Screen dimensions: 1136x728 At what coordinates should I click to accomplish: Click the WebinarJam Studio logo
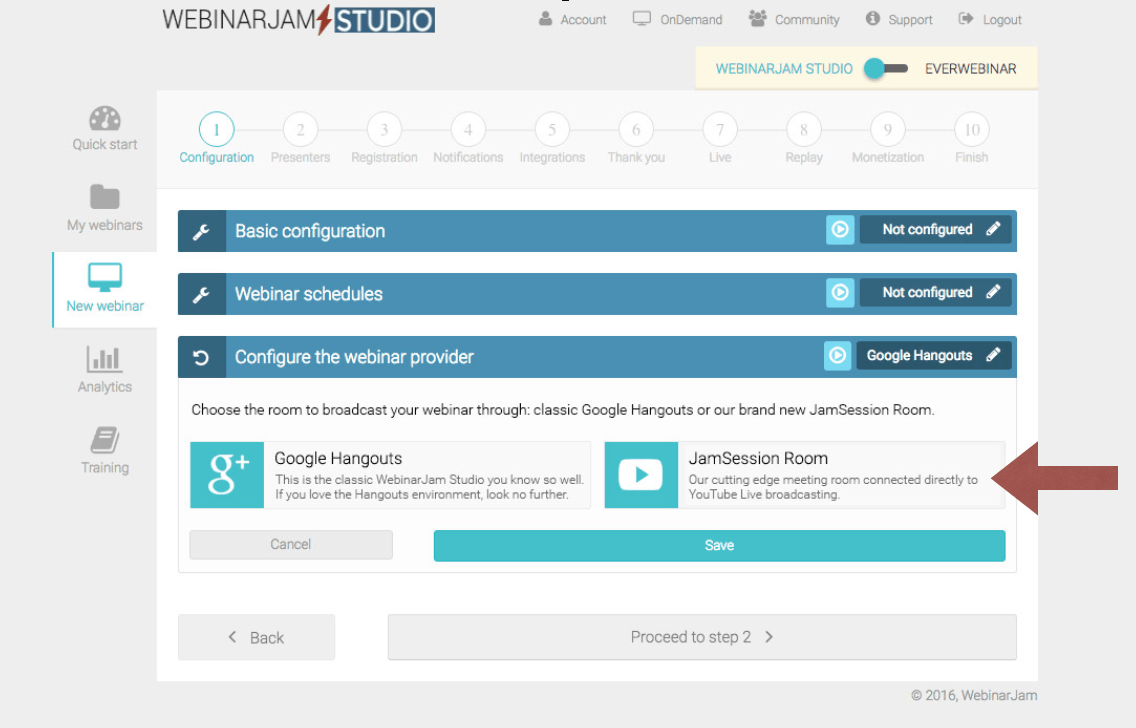pyautogui.click(x=298, y=20)
